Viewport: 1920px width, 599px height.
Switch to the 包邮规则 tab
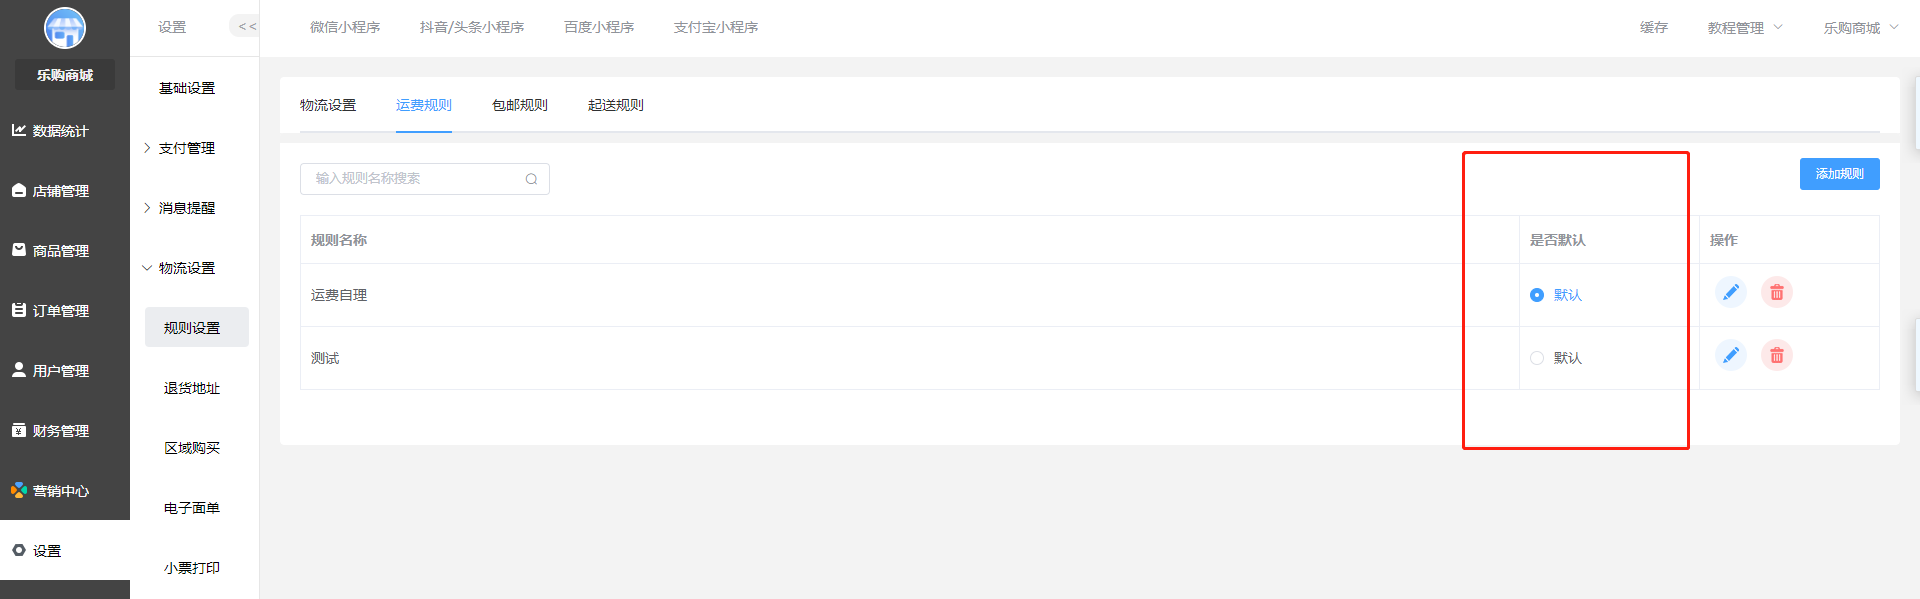520,105
